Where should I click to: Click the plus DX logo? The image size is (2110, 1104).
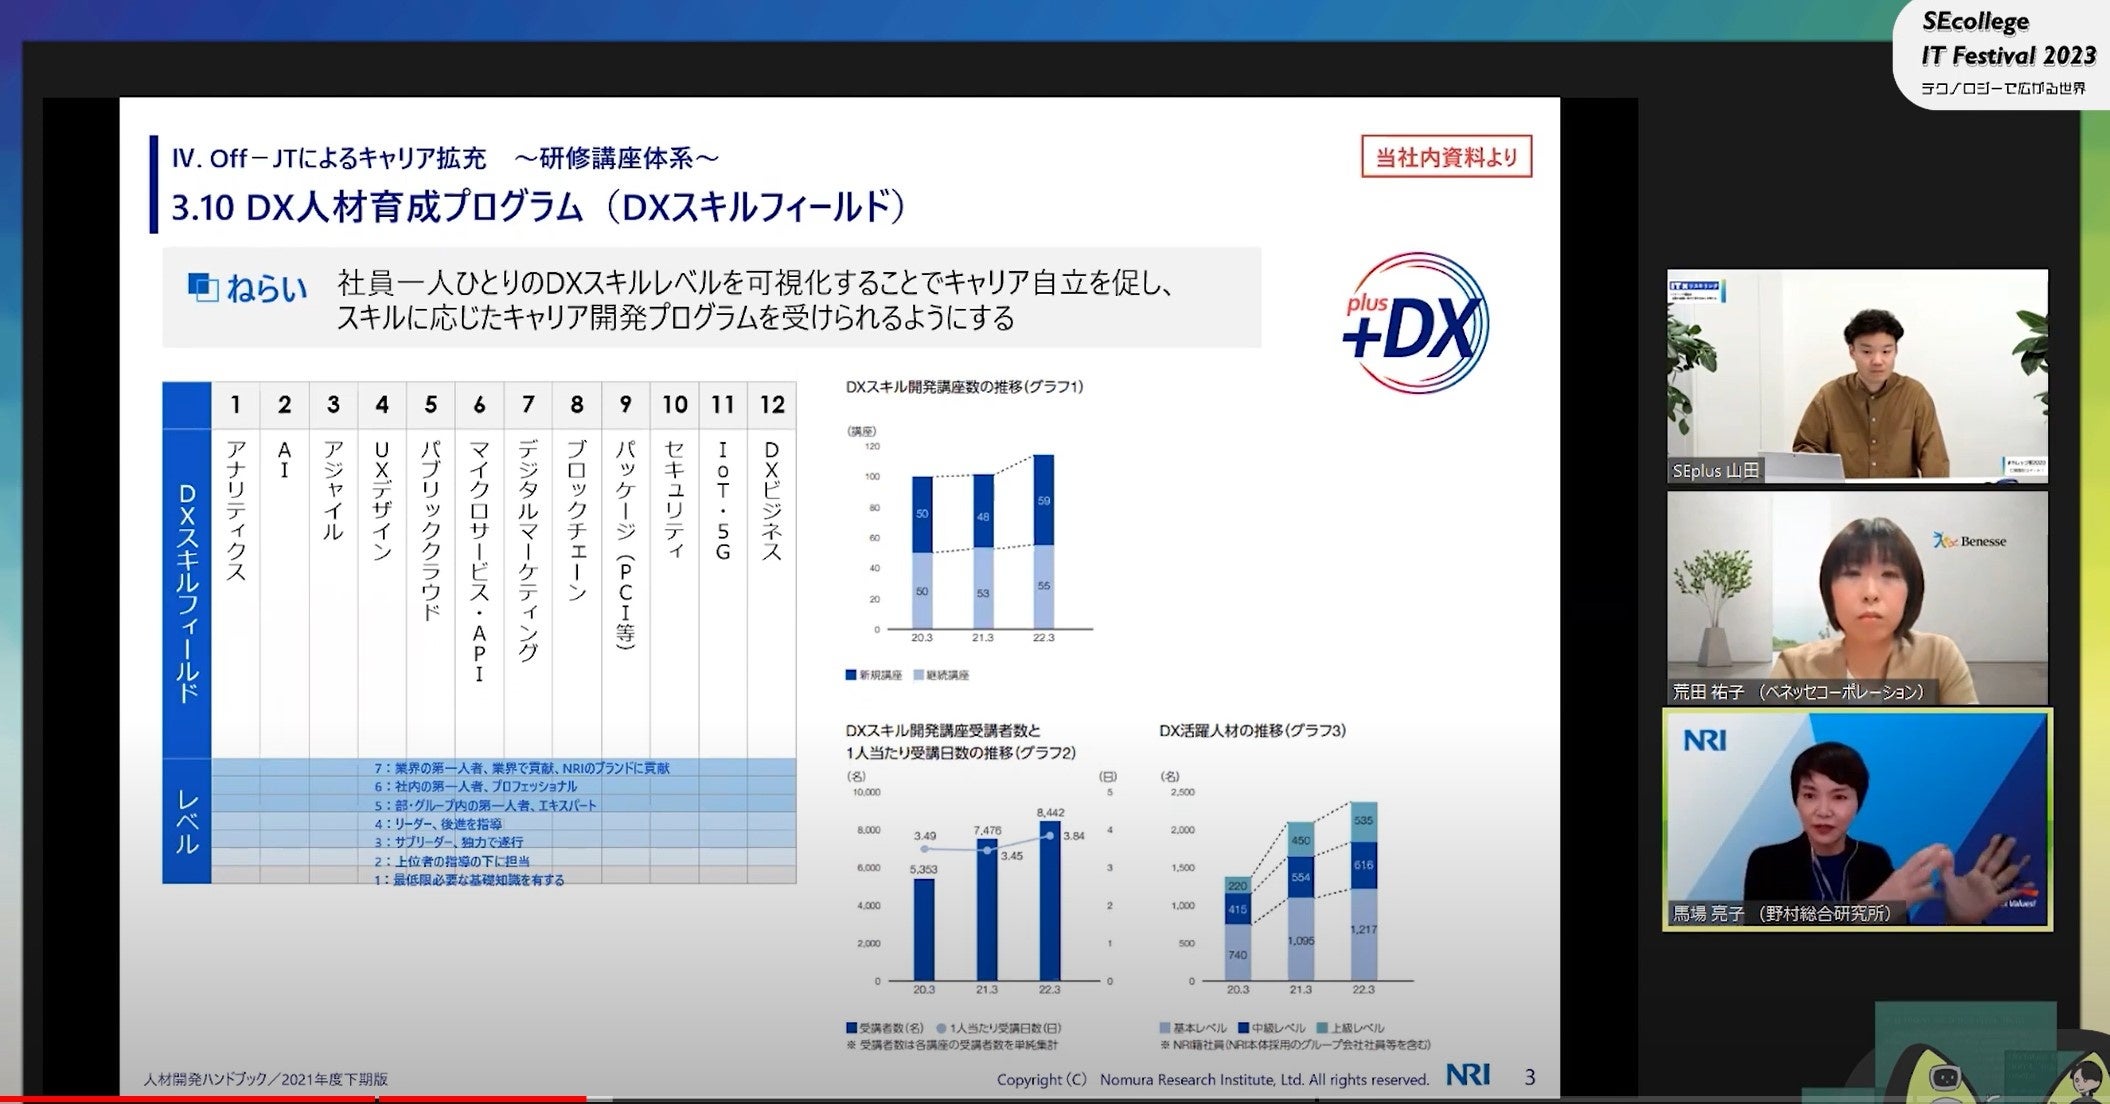pos(1414,323)
